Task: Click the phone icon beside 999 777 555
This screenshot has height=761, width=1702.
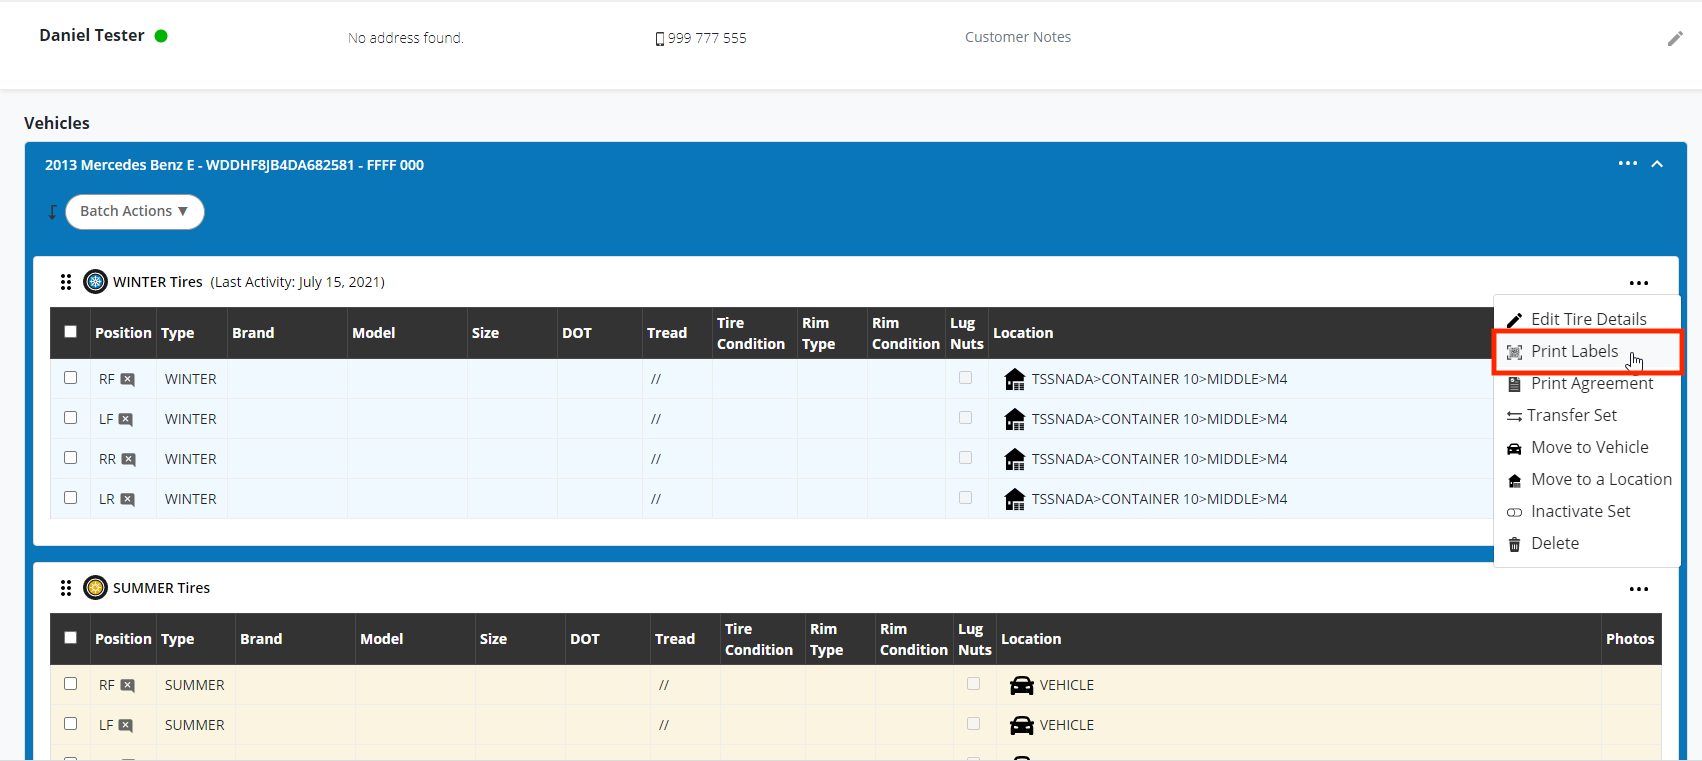Action: pos(660,39)
